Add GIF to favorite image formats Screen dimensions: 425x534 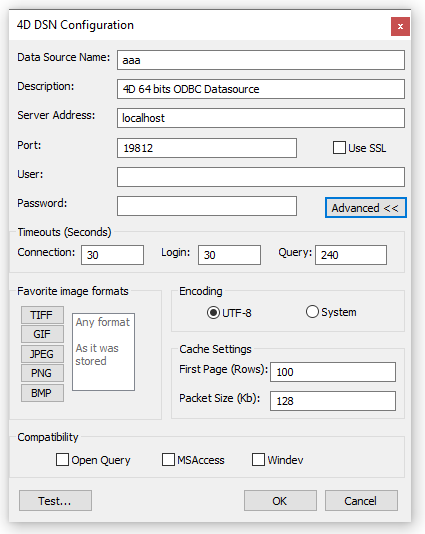[x=42, y=334]
